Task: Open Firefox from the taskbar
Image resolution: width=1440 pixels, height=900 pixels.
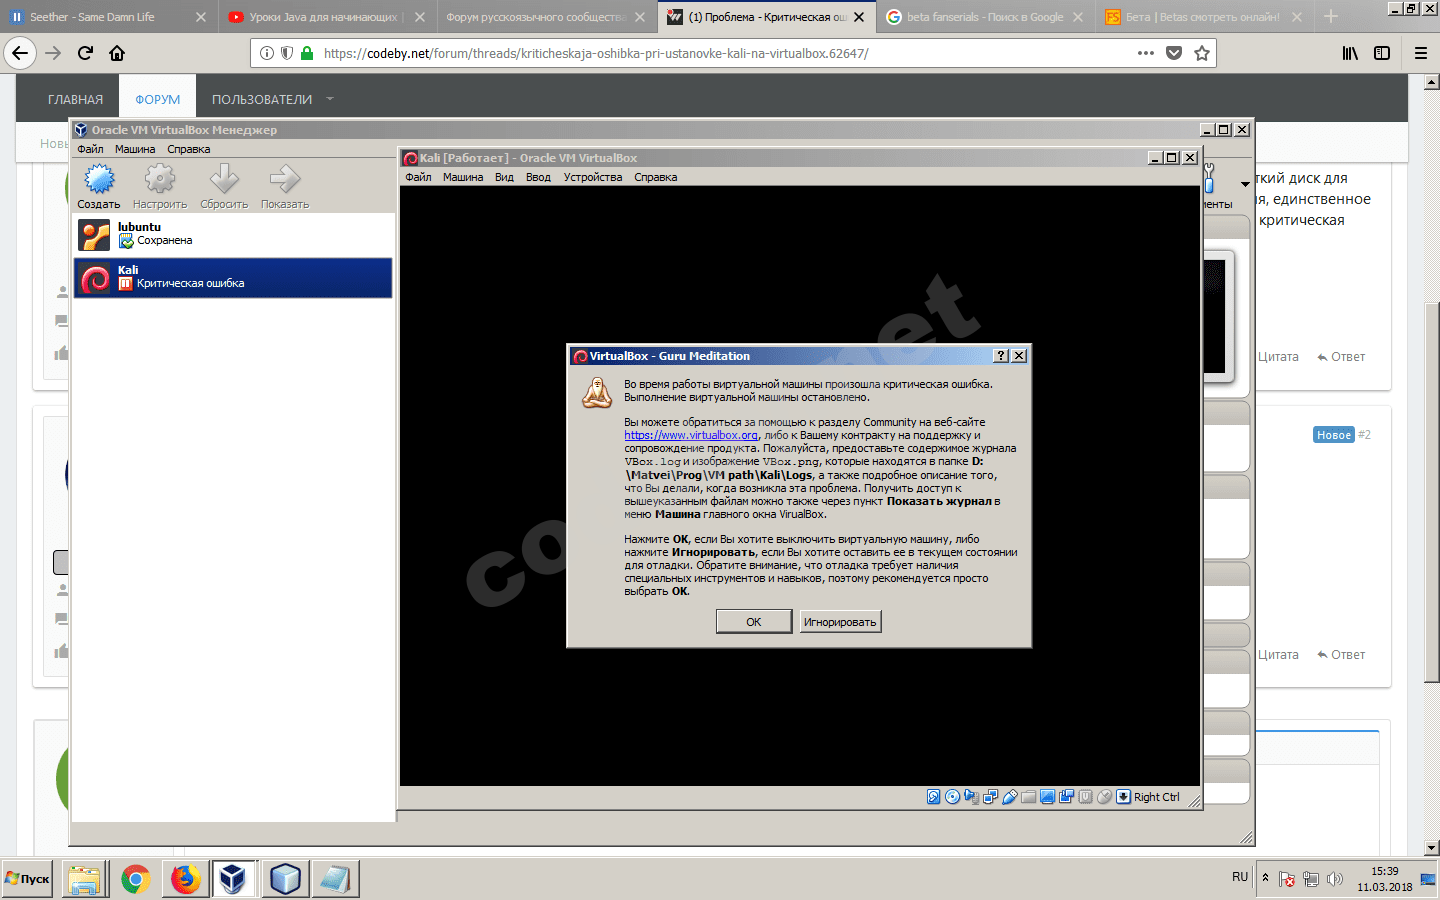Action: tap(185, 879)
